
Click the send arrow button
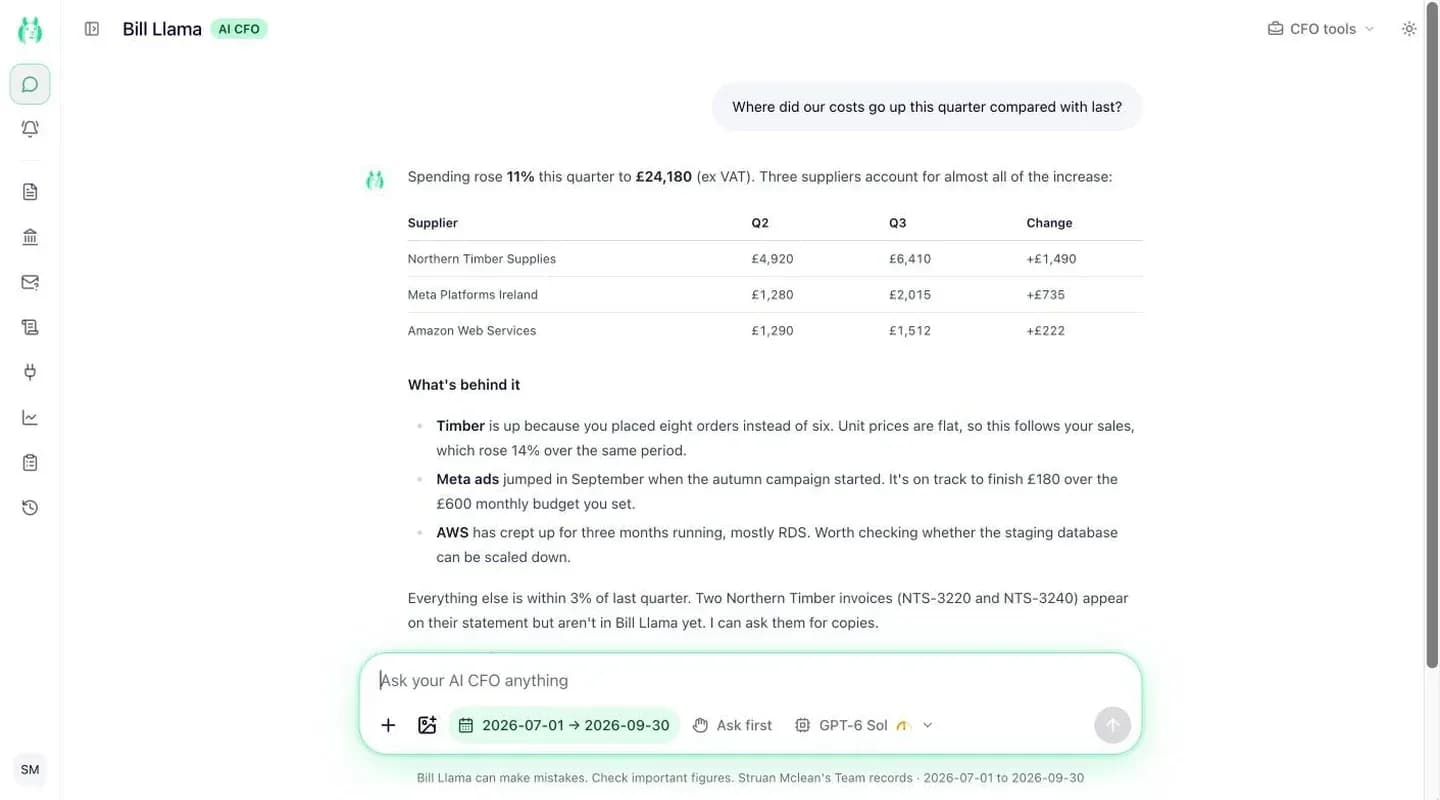coord(1113,725)
